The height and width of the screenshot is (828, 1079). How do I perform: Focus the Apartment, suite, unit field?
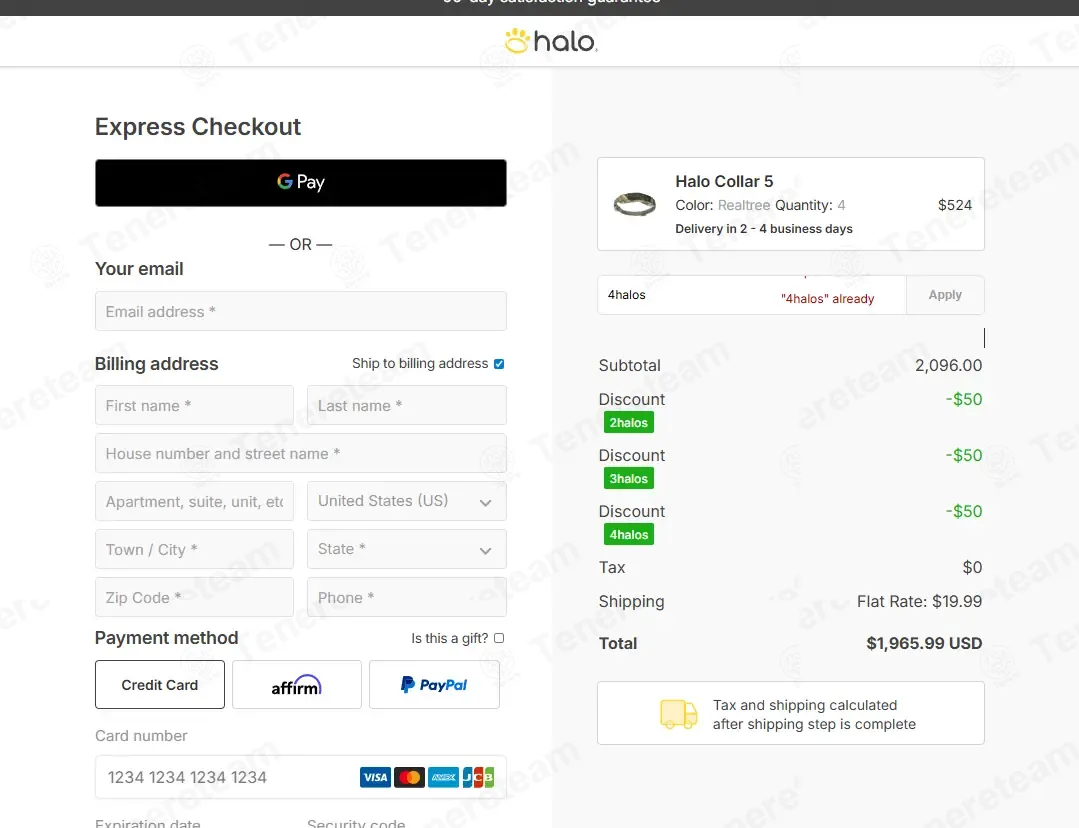tap(194, 501)
